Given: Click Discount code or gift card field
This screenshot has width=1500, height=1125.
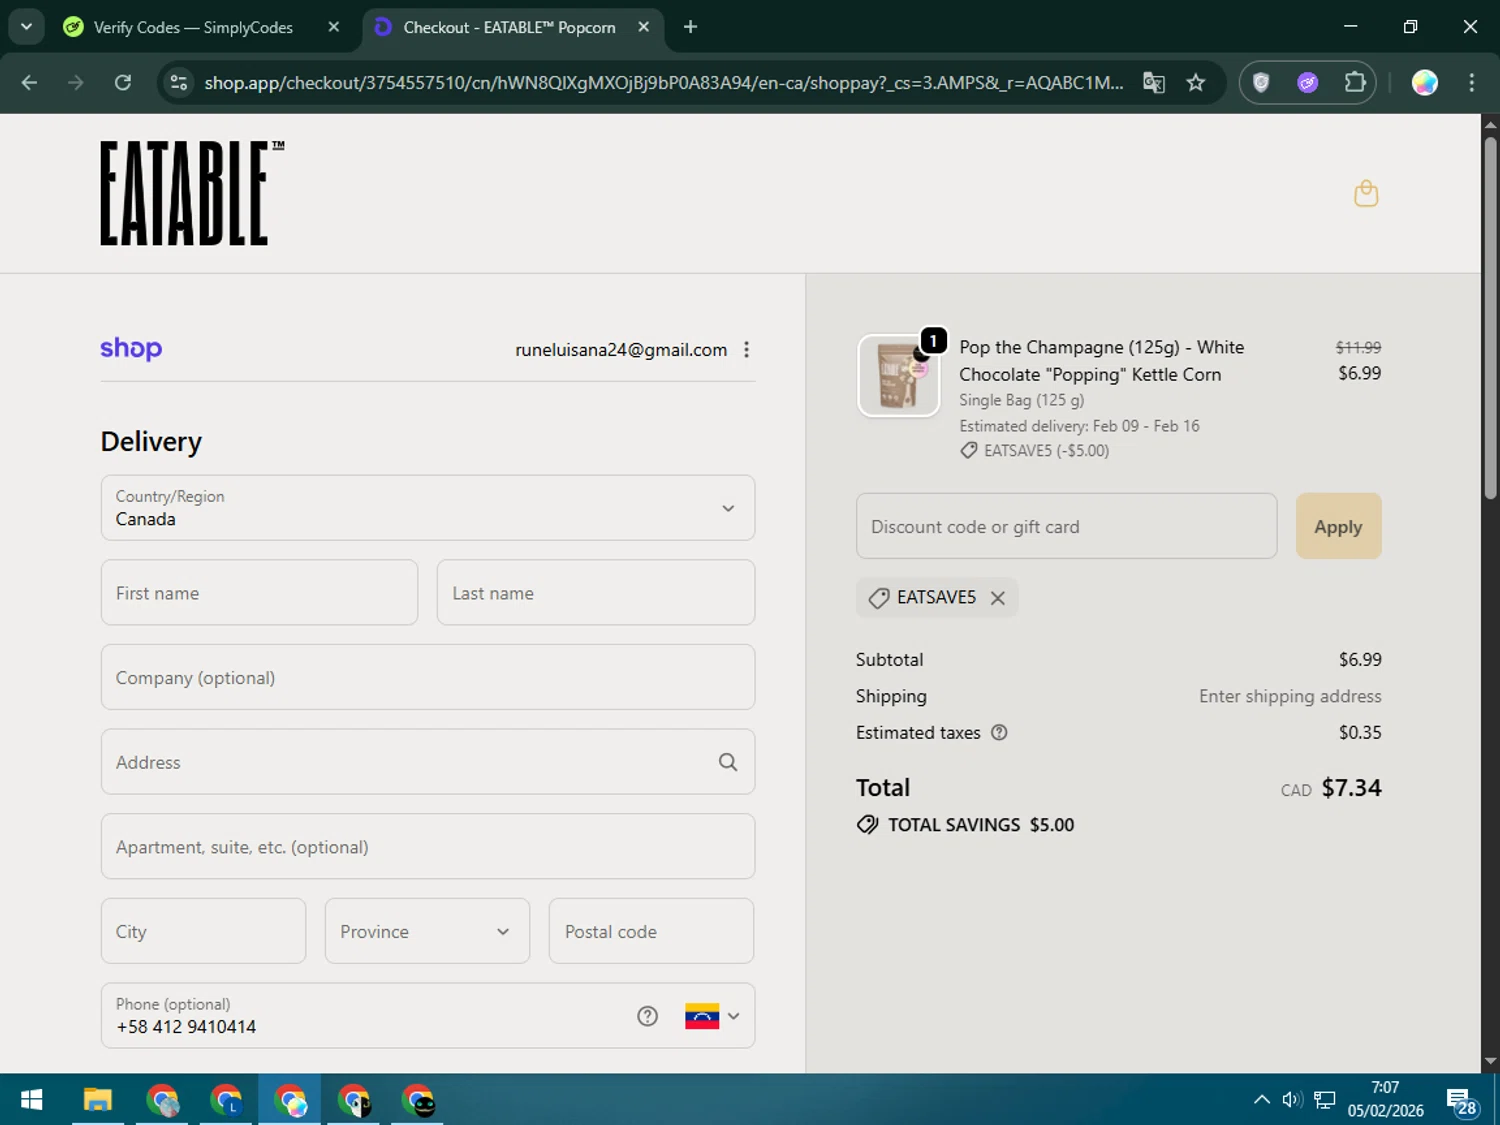Looking at the screenshot, I should click(x=1066, y=526).
